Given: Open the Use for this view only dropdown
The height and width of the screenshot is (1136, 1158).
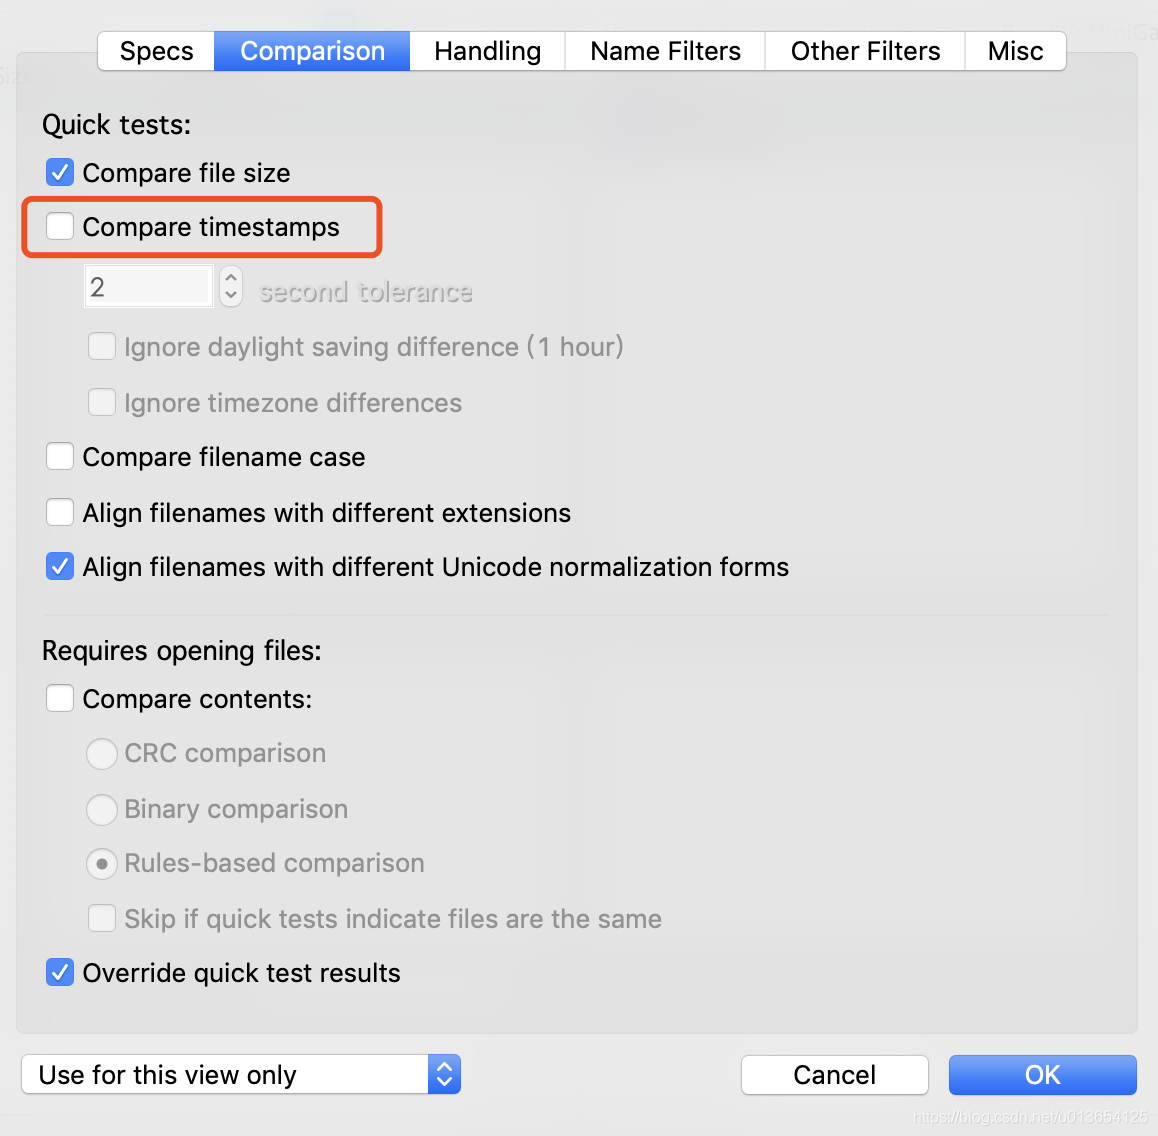Looking at the screenshot, I should 241,1074.
